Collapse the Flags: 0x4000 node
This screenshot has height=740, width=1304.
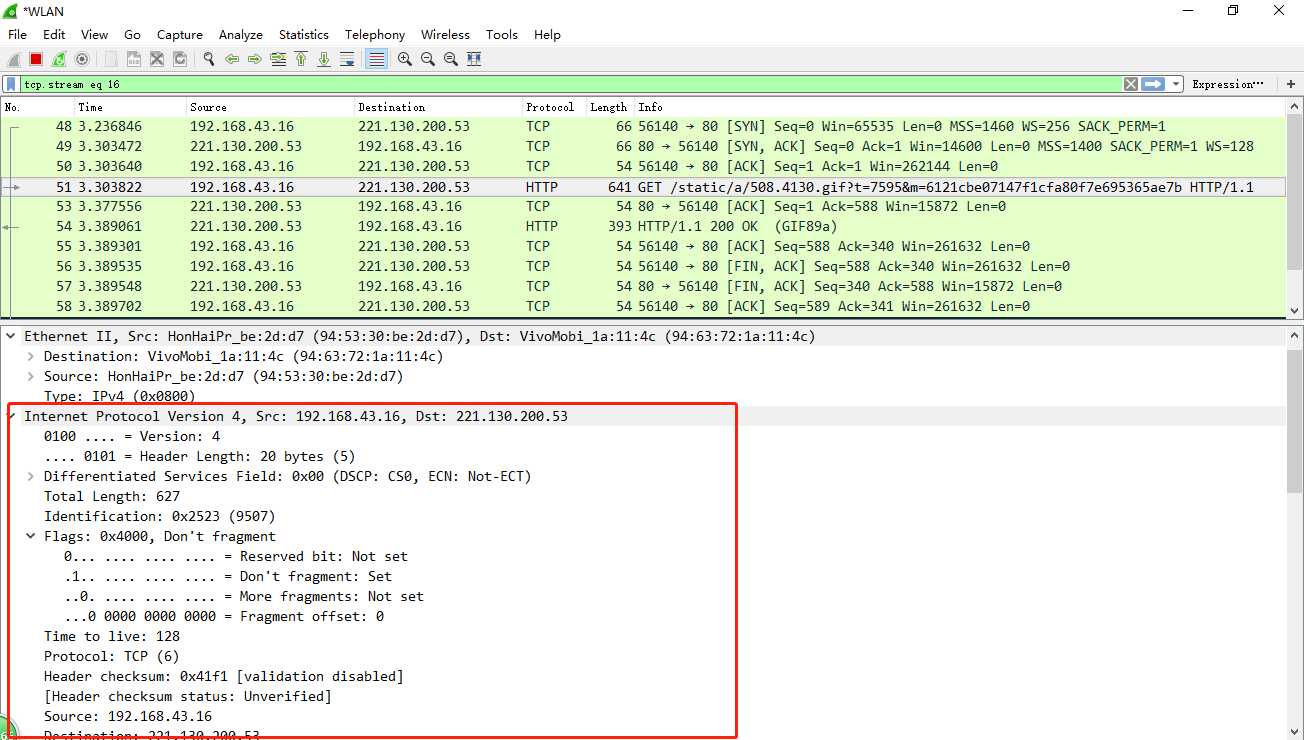31,536
